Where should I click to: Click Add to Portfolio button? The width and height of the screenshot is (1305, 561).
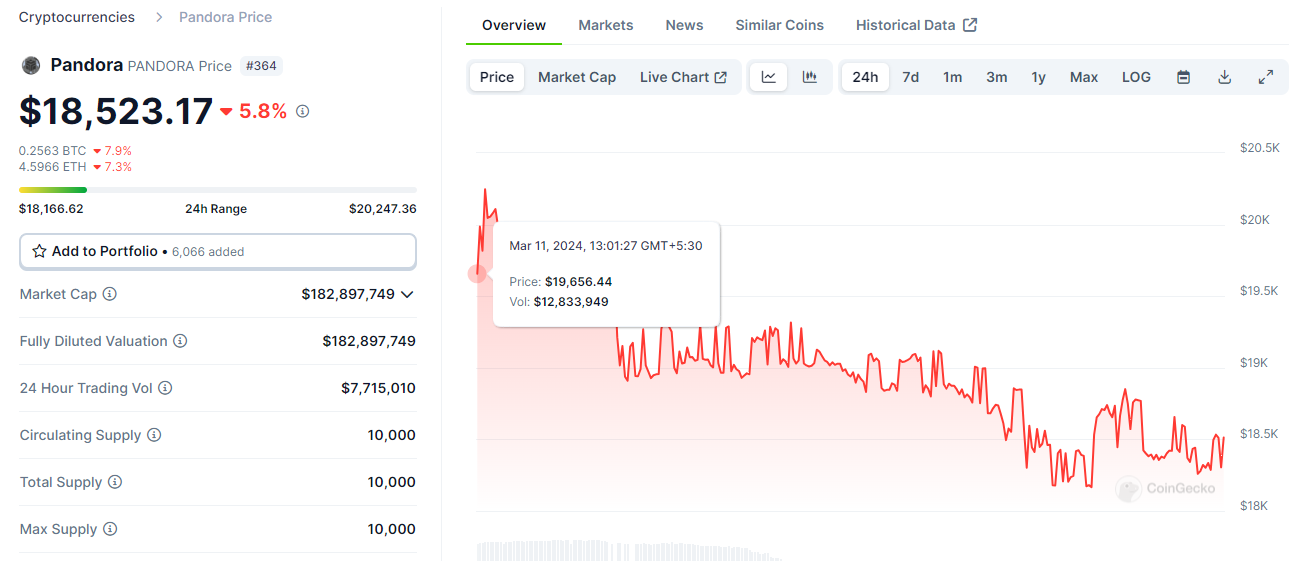pyautogui.click(x=218, y=251)
